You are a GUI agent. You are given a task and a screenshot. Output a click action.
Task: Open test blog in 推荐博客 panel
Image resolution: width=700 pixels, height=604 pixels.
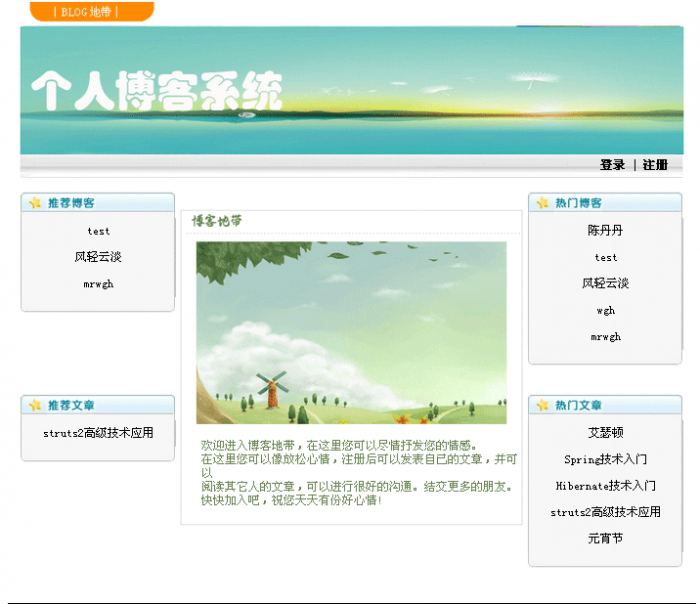click(98, 231)
